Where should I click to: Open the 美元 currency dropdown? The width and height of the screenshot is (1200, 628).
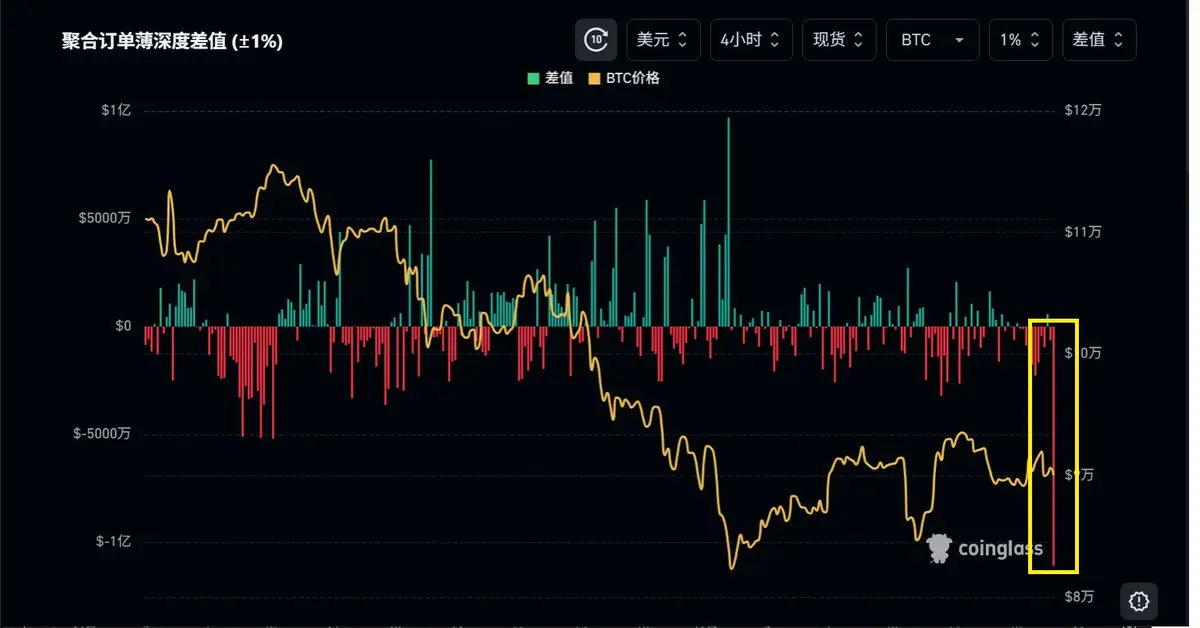coord(662,40)
